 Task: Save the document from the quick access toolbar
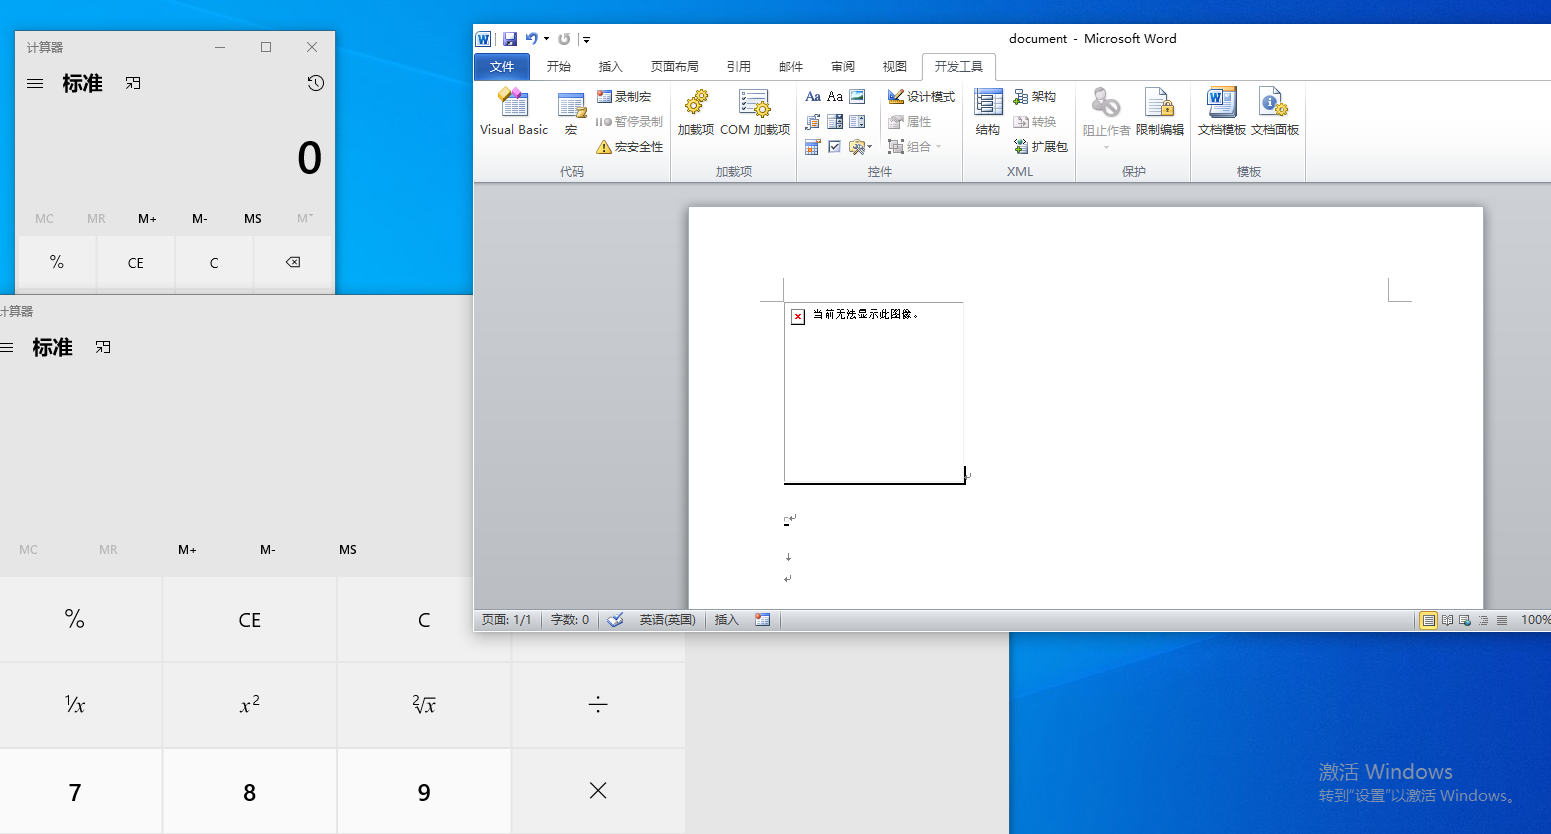coord(510,39)
